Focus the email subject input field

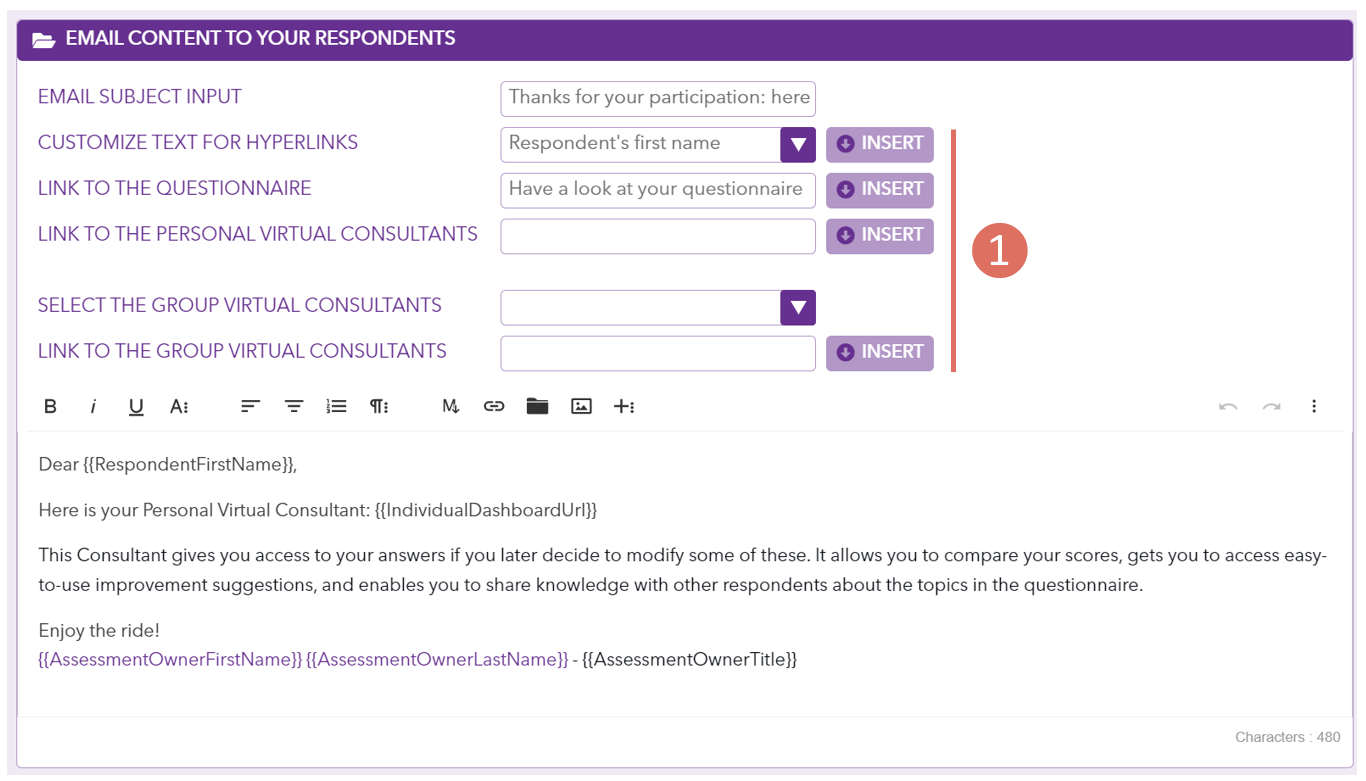click(x=658, y=98)
